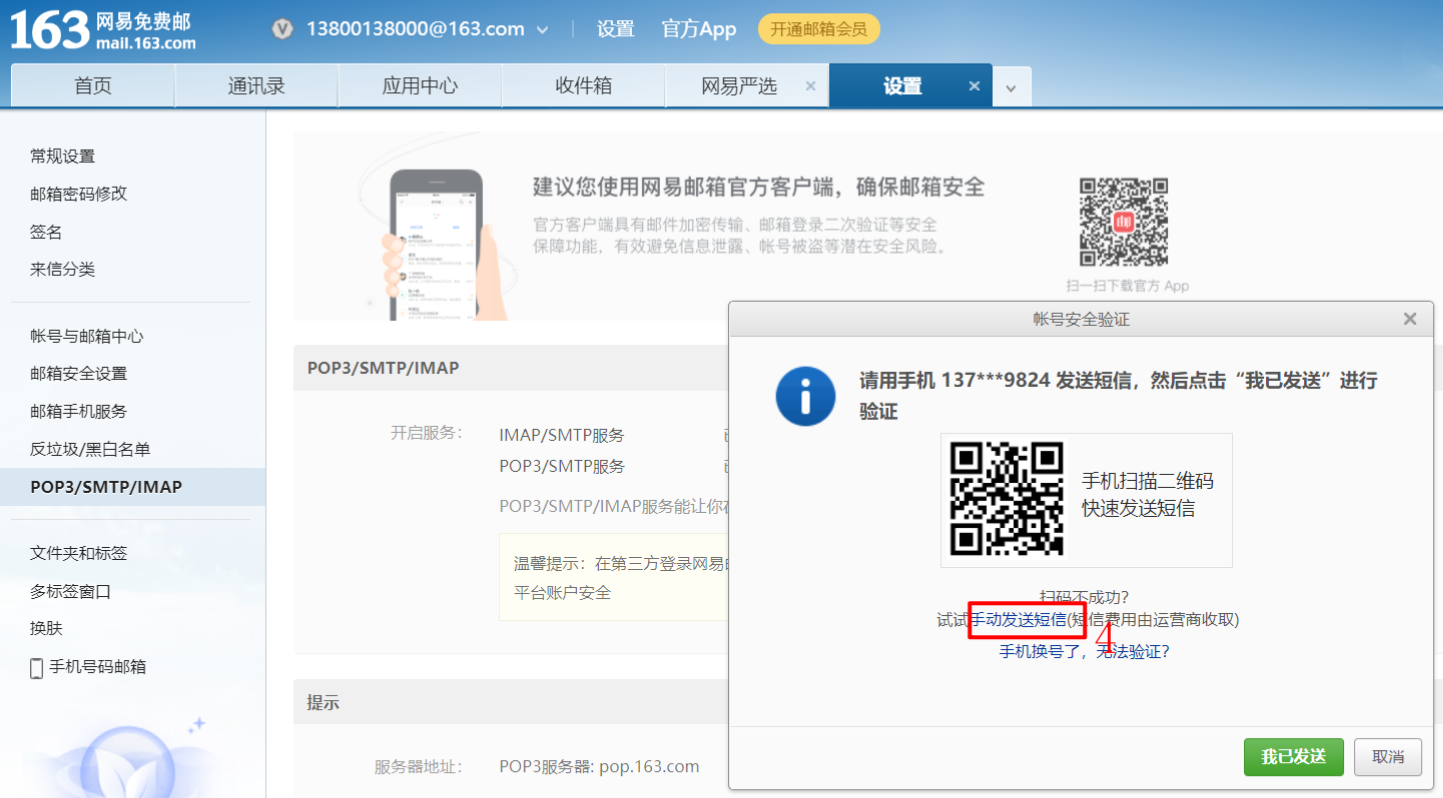
Task: Expand the account dropdown arrow next to 13800138000@163.com
Action: tap(542, 30)
